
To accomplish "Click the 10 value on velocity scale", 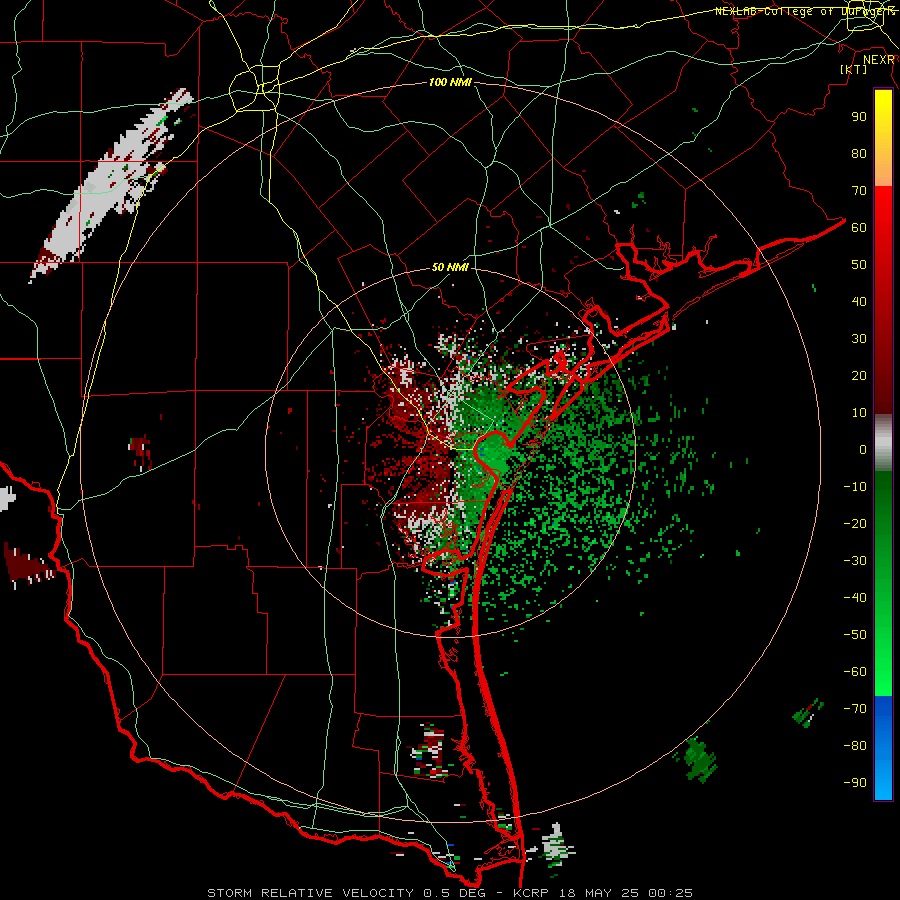I will click(859, 413).
